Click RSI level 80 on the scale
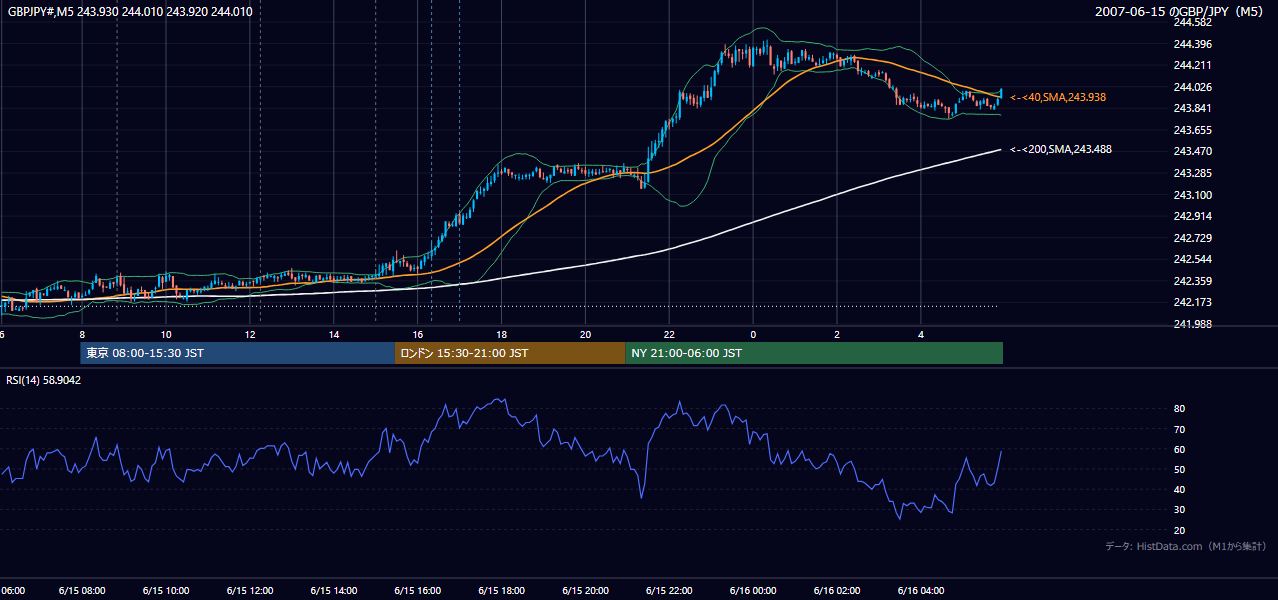This screenshot has height=600, width=1278. [x=1180, y=409]
